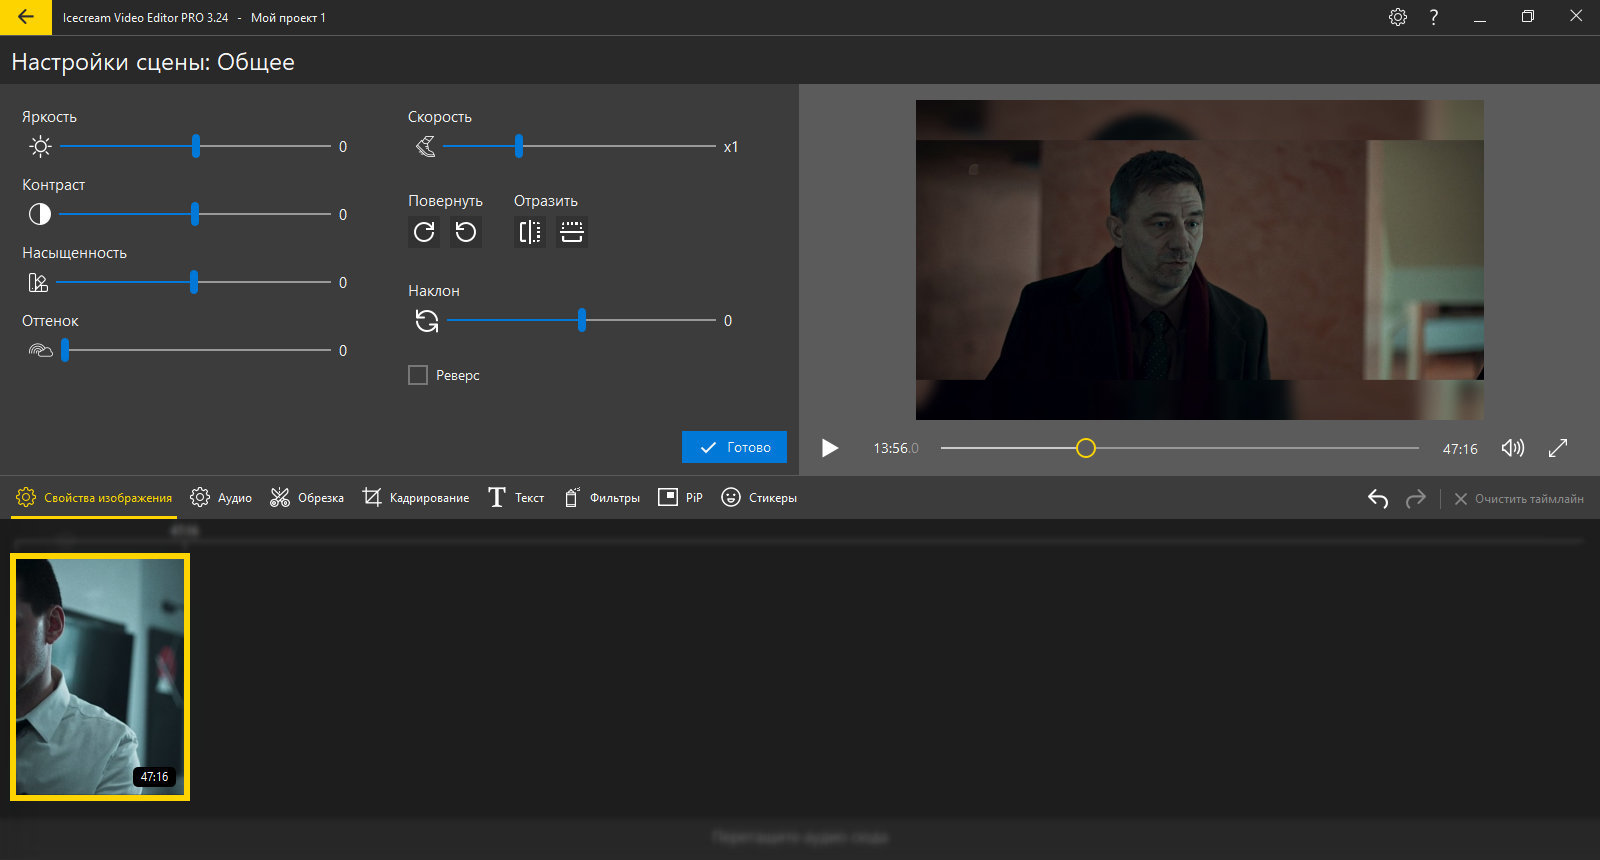Flip the video horizontally

(x=530, y=232)
